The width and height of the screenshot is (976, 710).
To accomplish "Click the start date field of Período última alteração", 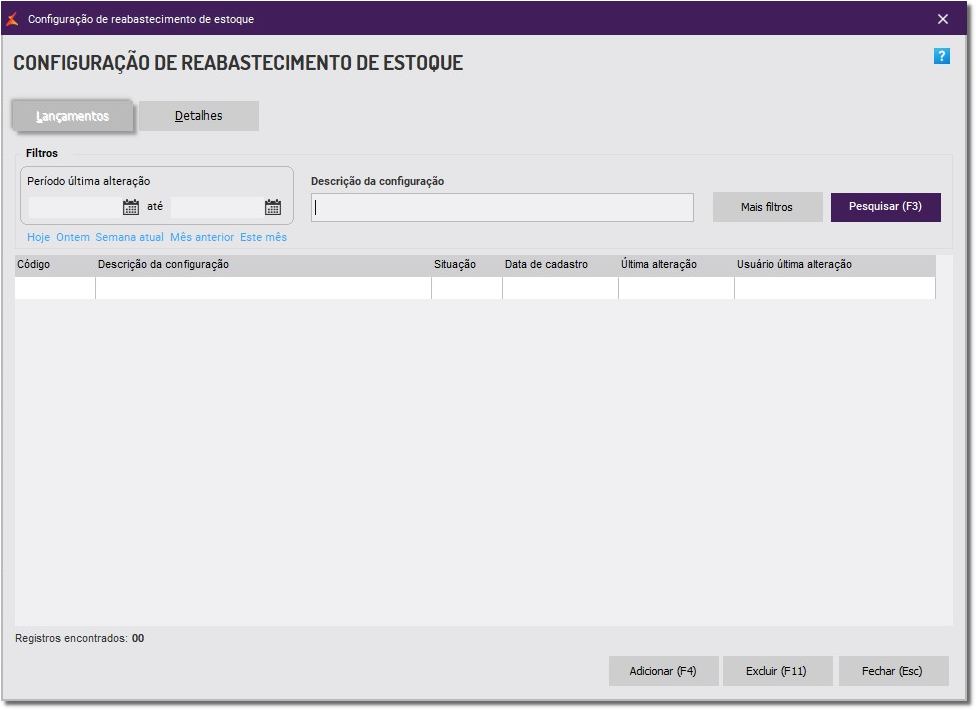I will coord(75,207).
